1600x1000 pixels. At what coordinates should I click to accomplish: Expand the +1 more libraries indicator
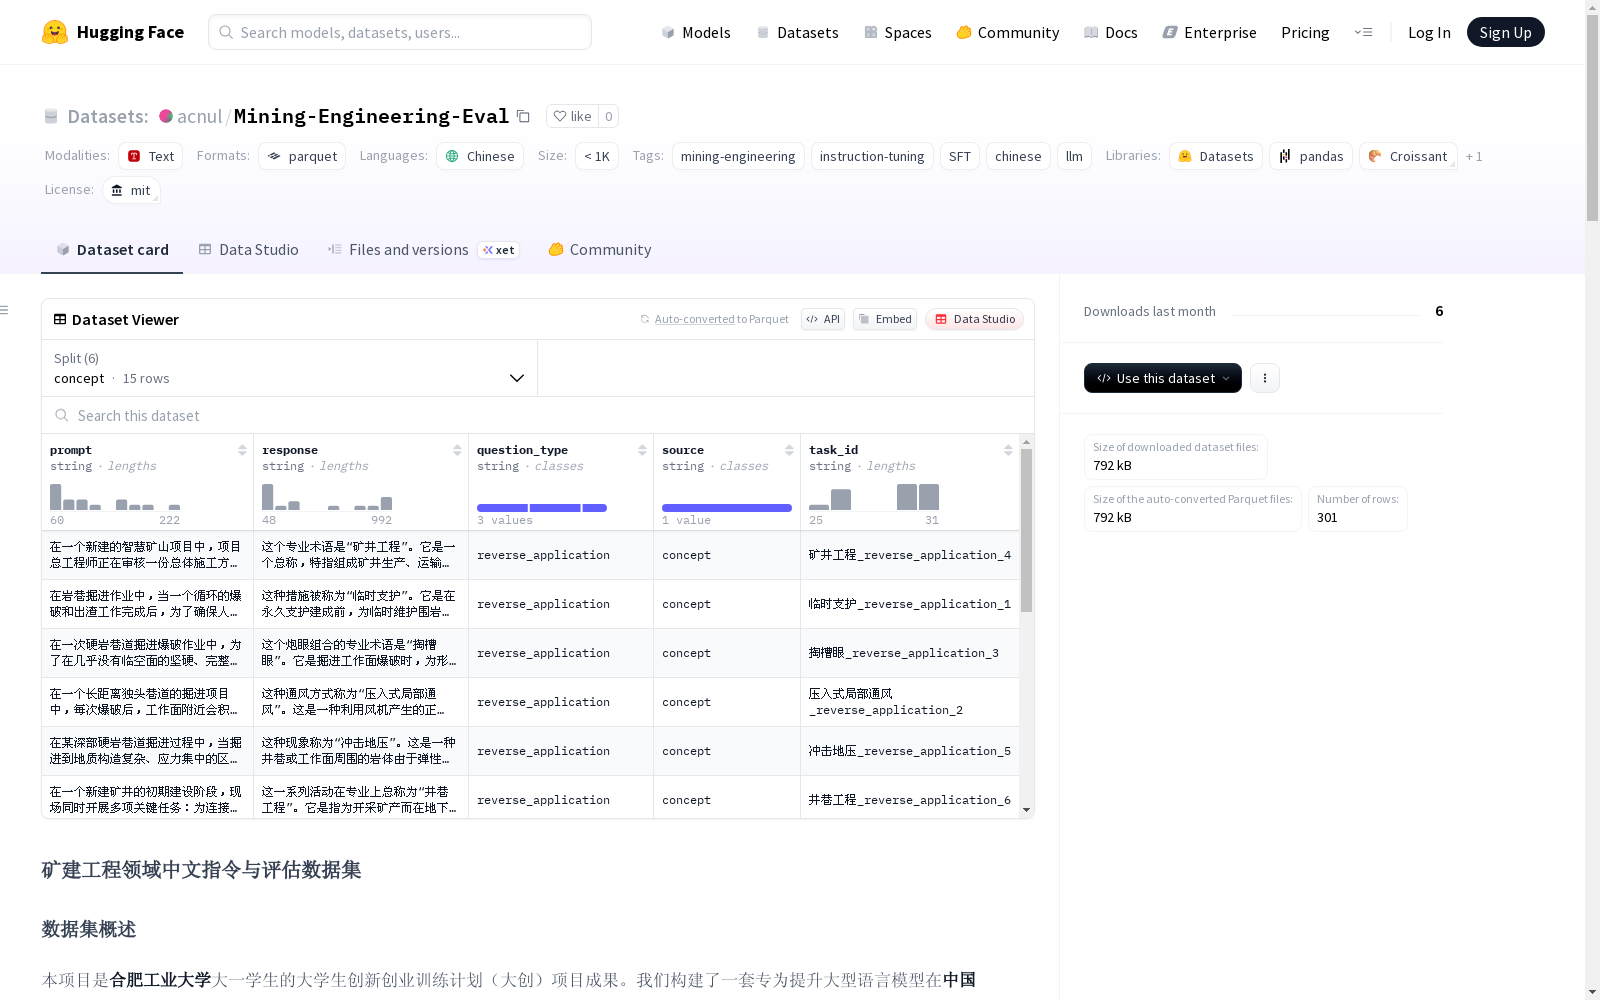1474,156
